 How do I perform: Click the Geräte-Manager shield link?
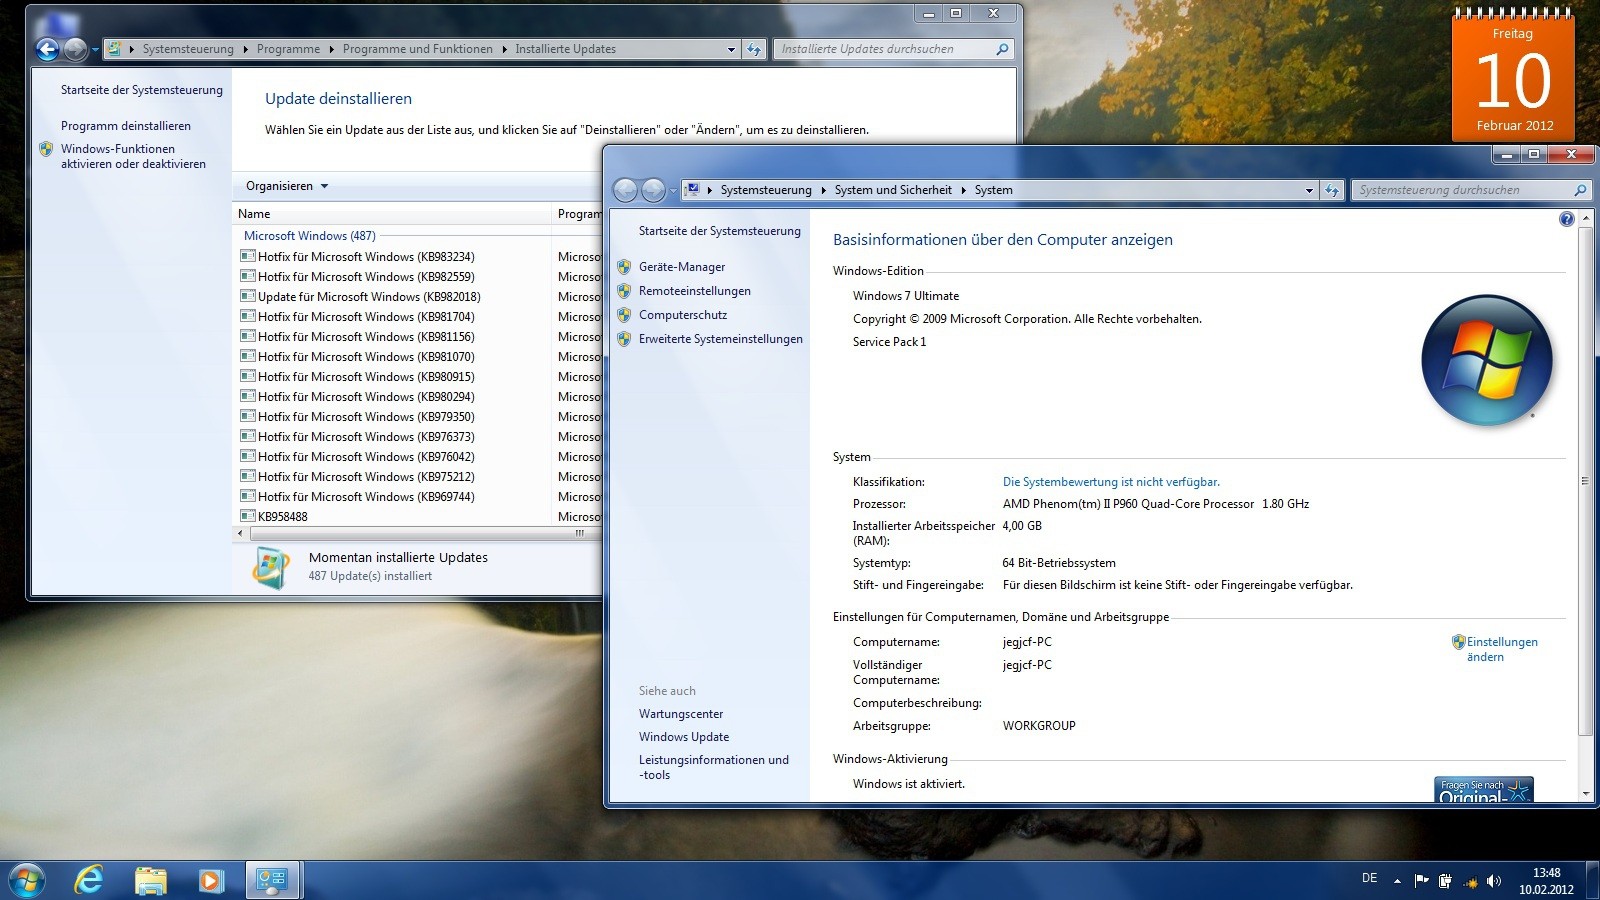click(682, 267)
